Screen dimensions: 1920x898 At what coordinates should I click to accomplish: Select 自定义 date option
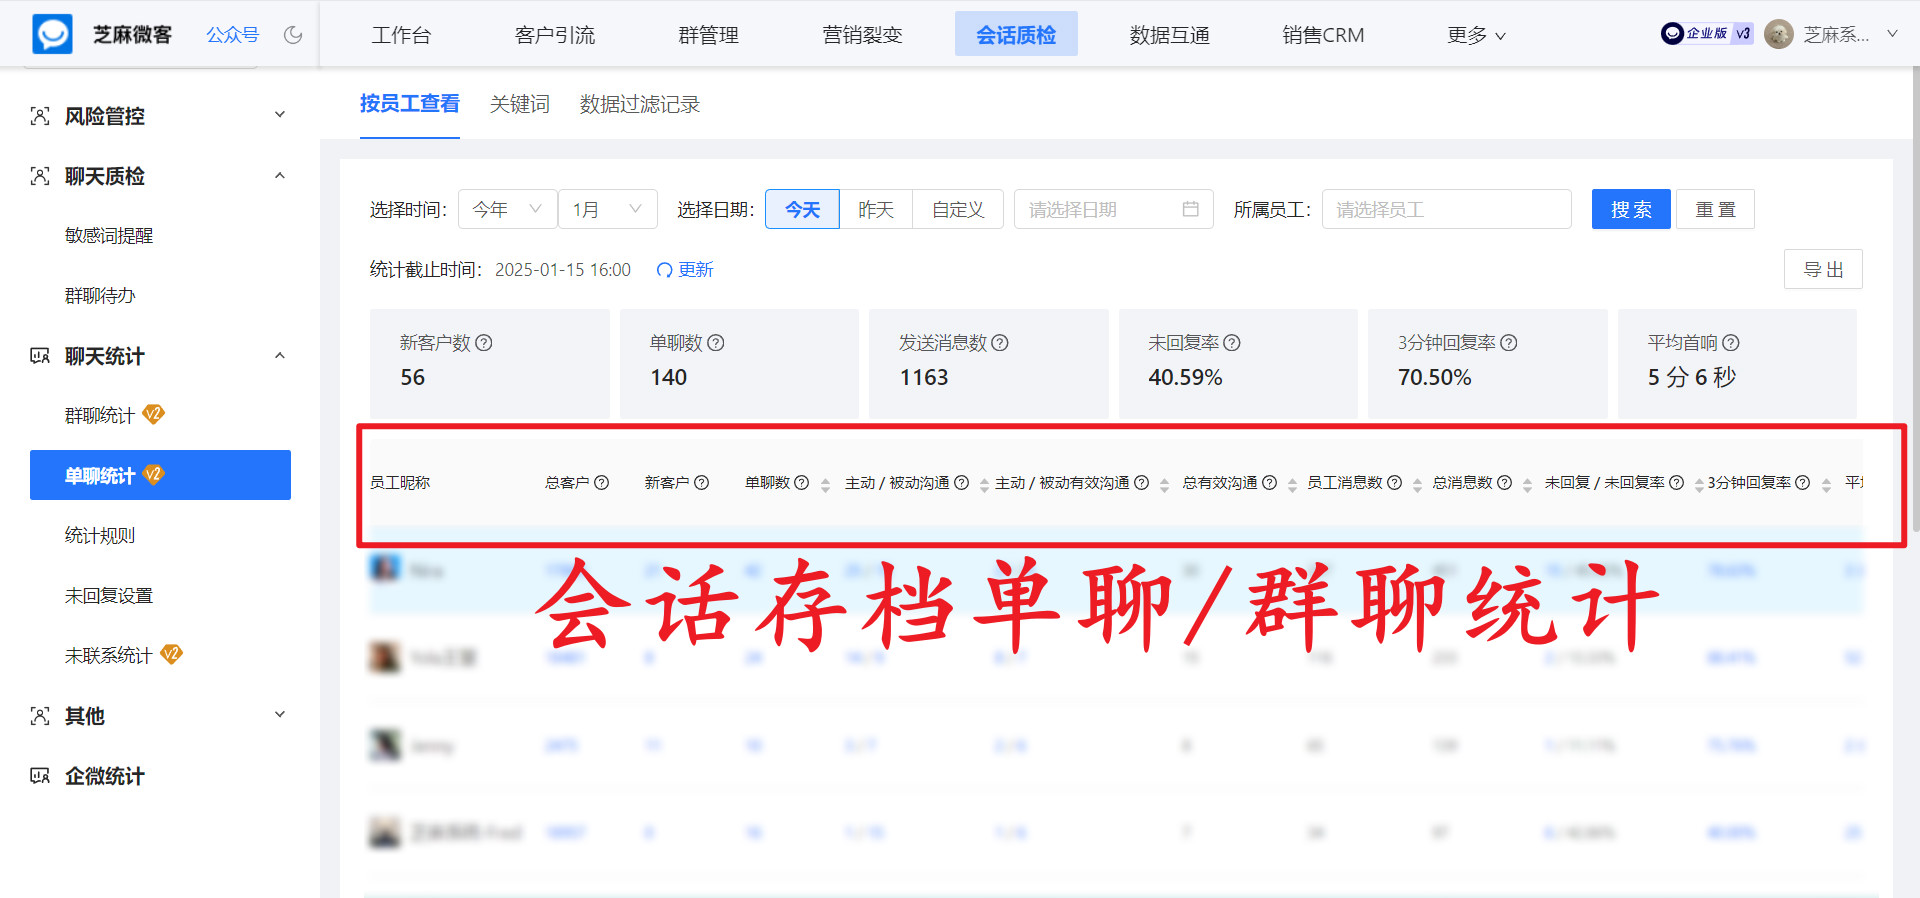958,209
